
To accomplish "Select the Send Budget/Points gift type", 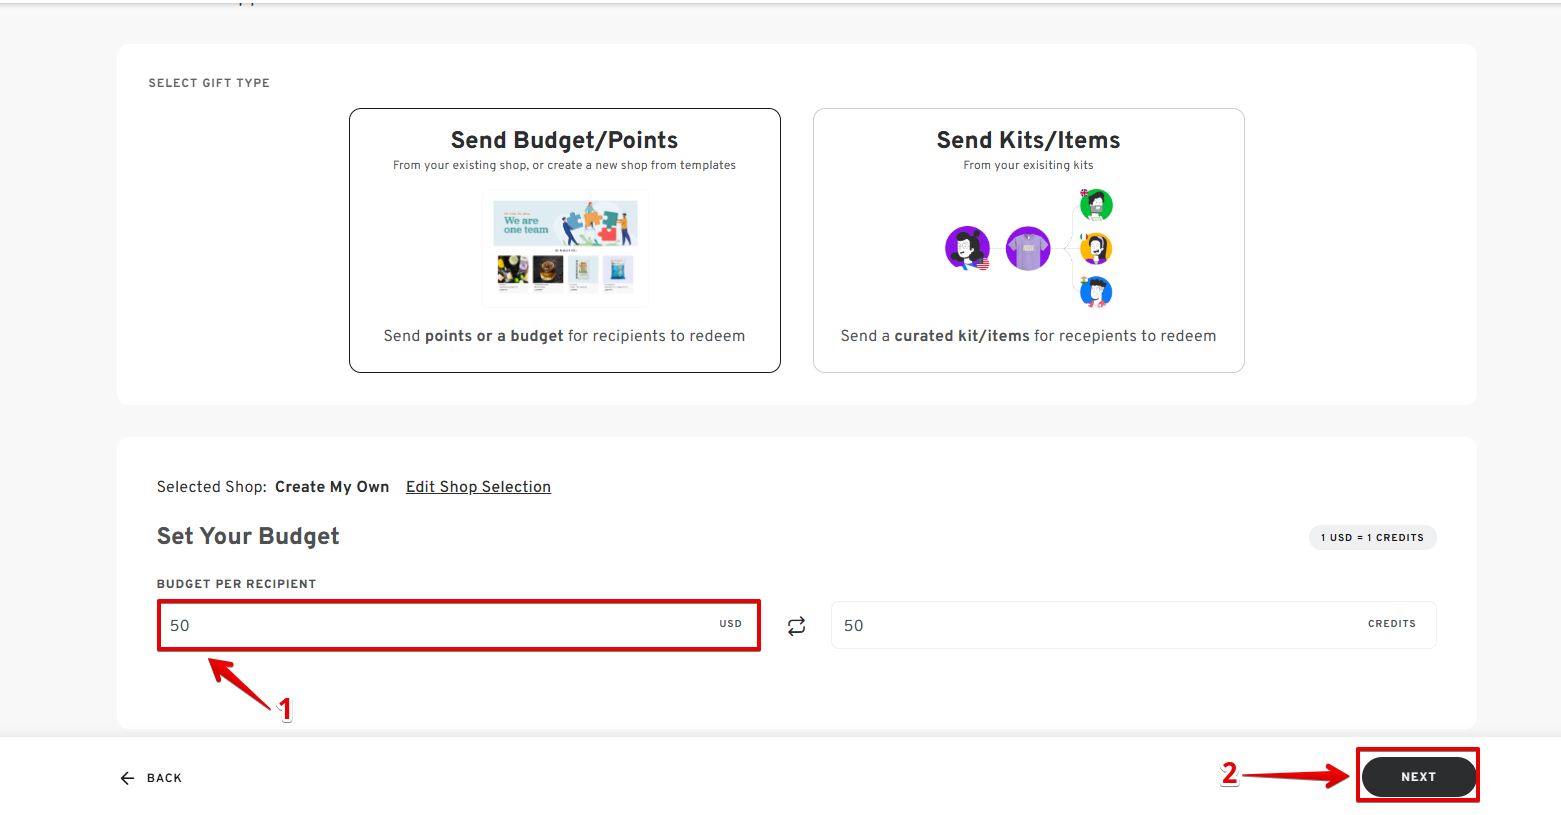I will tap(565, 240).
